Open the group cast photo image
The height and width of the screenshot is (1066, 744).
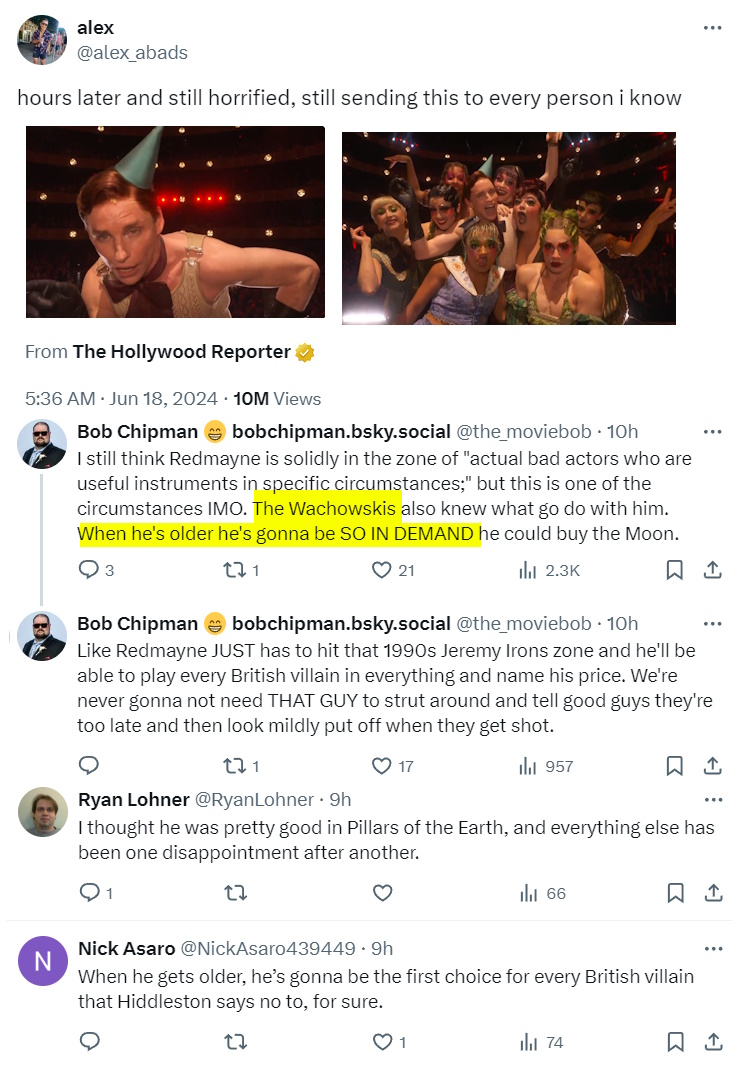509,228
